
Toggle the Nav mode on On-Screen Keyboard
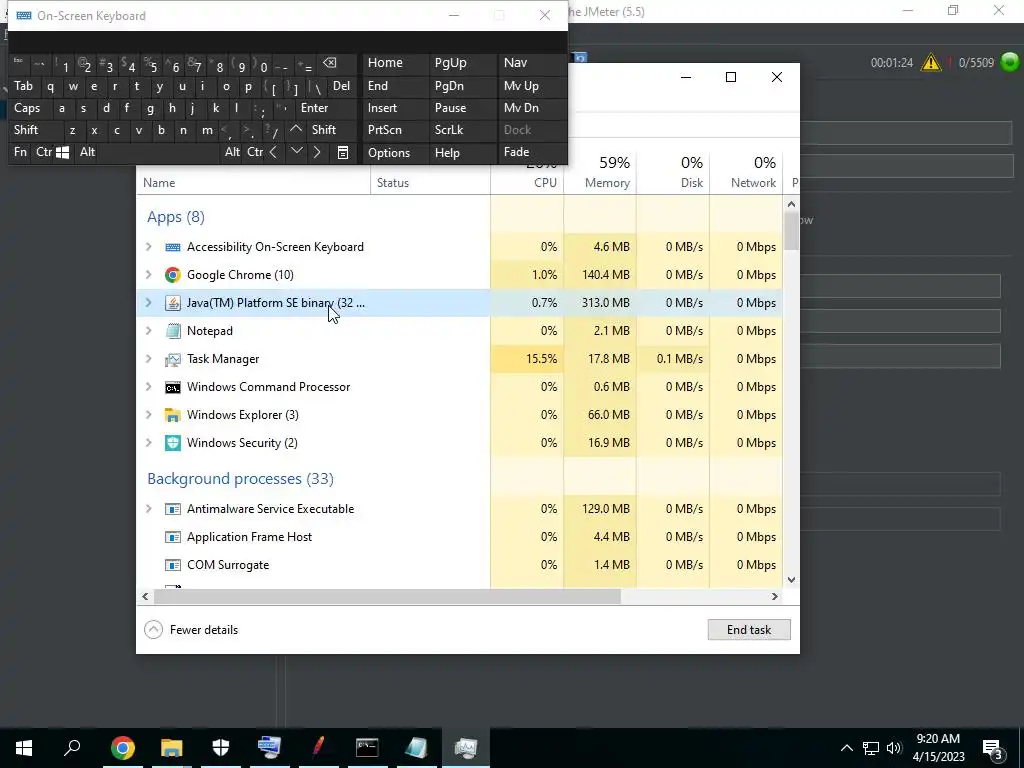coord(515,63)
